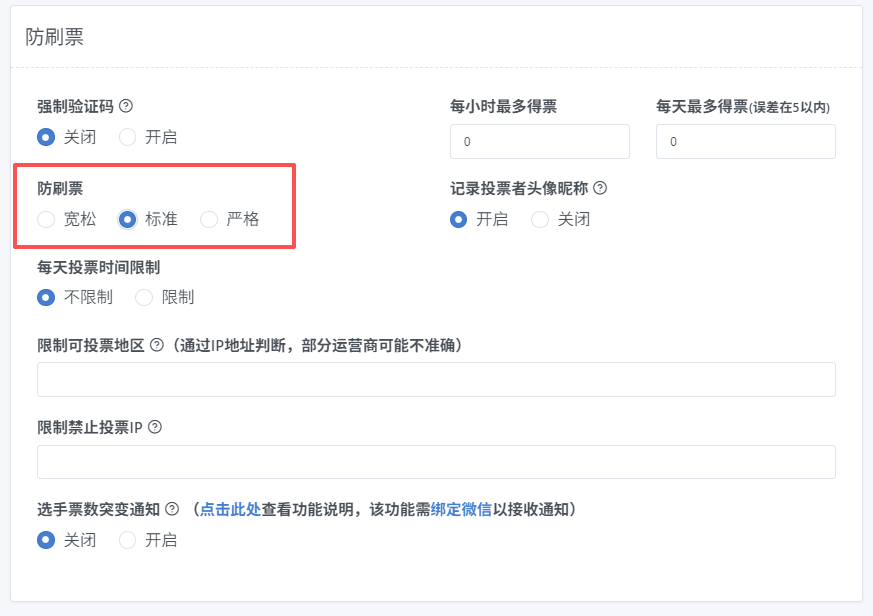Screen dimensions: 873x616
Task: Select 不限制 for daily voting time
Action: click(46, 297)
